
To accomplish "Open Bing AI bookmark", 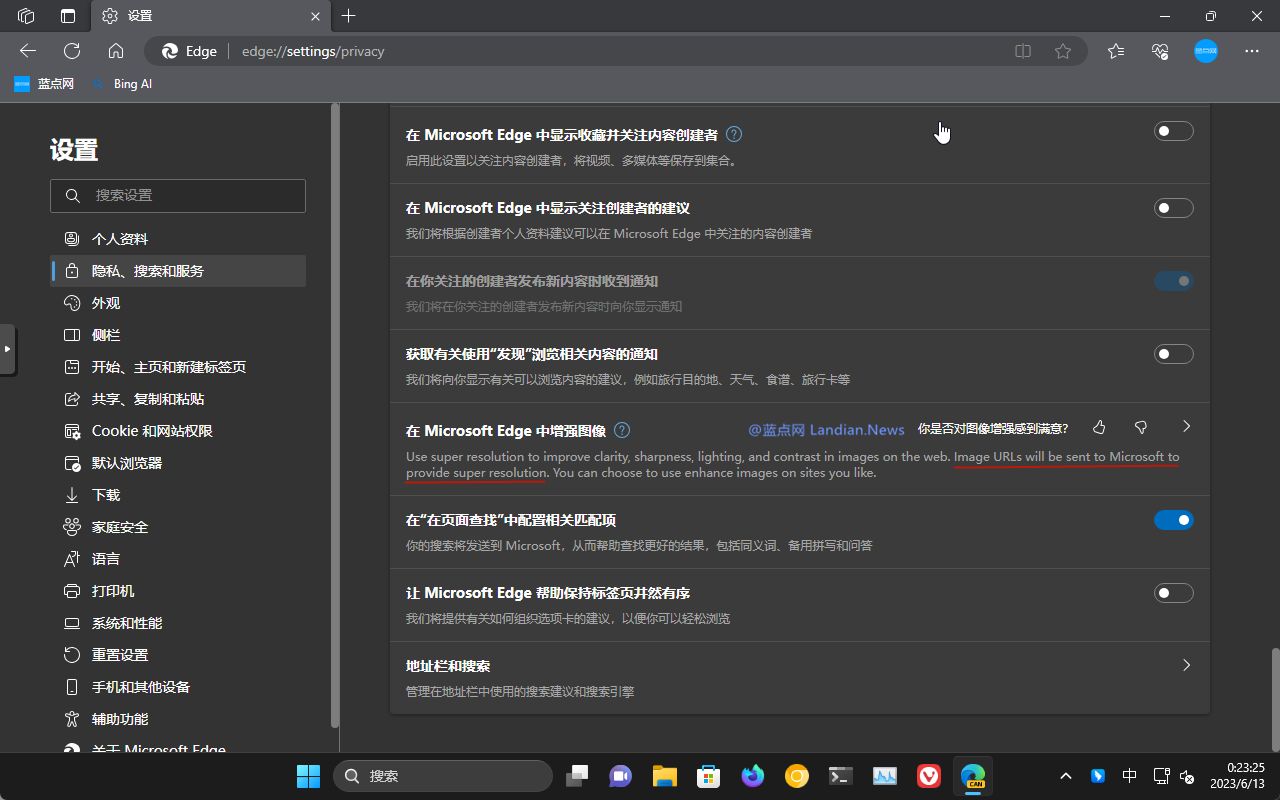I will click(x=121, y=84).
